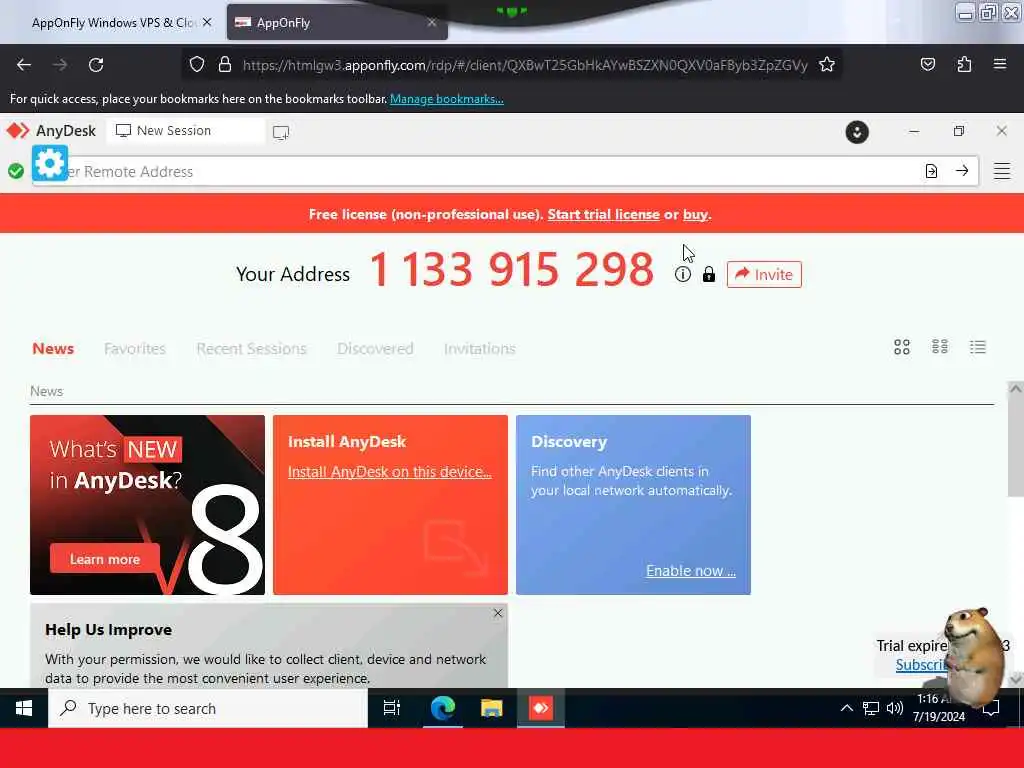The image size is (1024, 768).
Task: Click the volume speaker tray icon
Action: 895,708
